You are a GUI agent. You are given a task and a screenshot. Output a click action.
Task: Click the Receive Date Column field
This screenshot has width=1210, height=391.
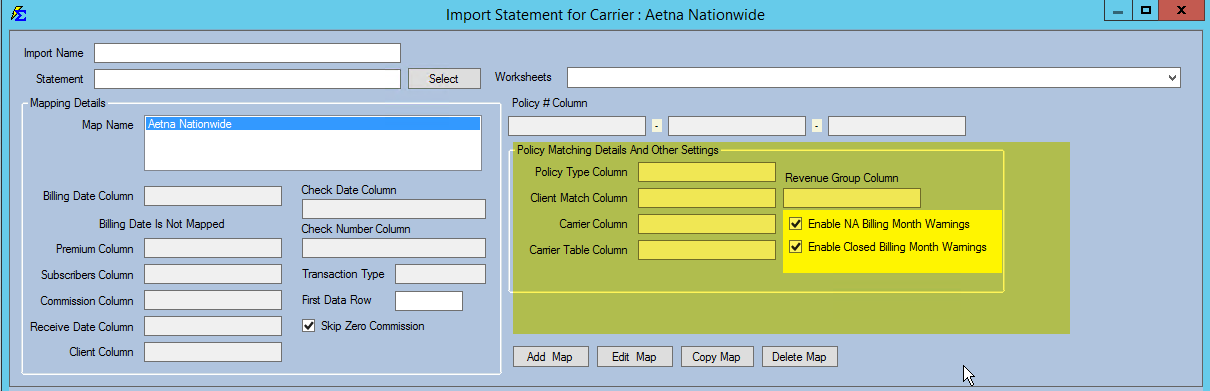coord(213,326)
